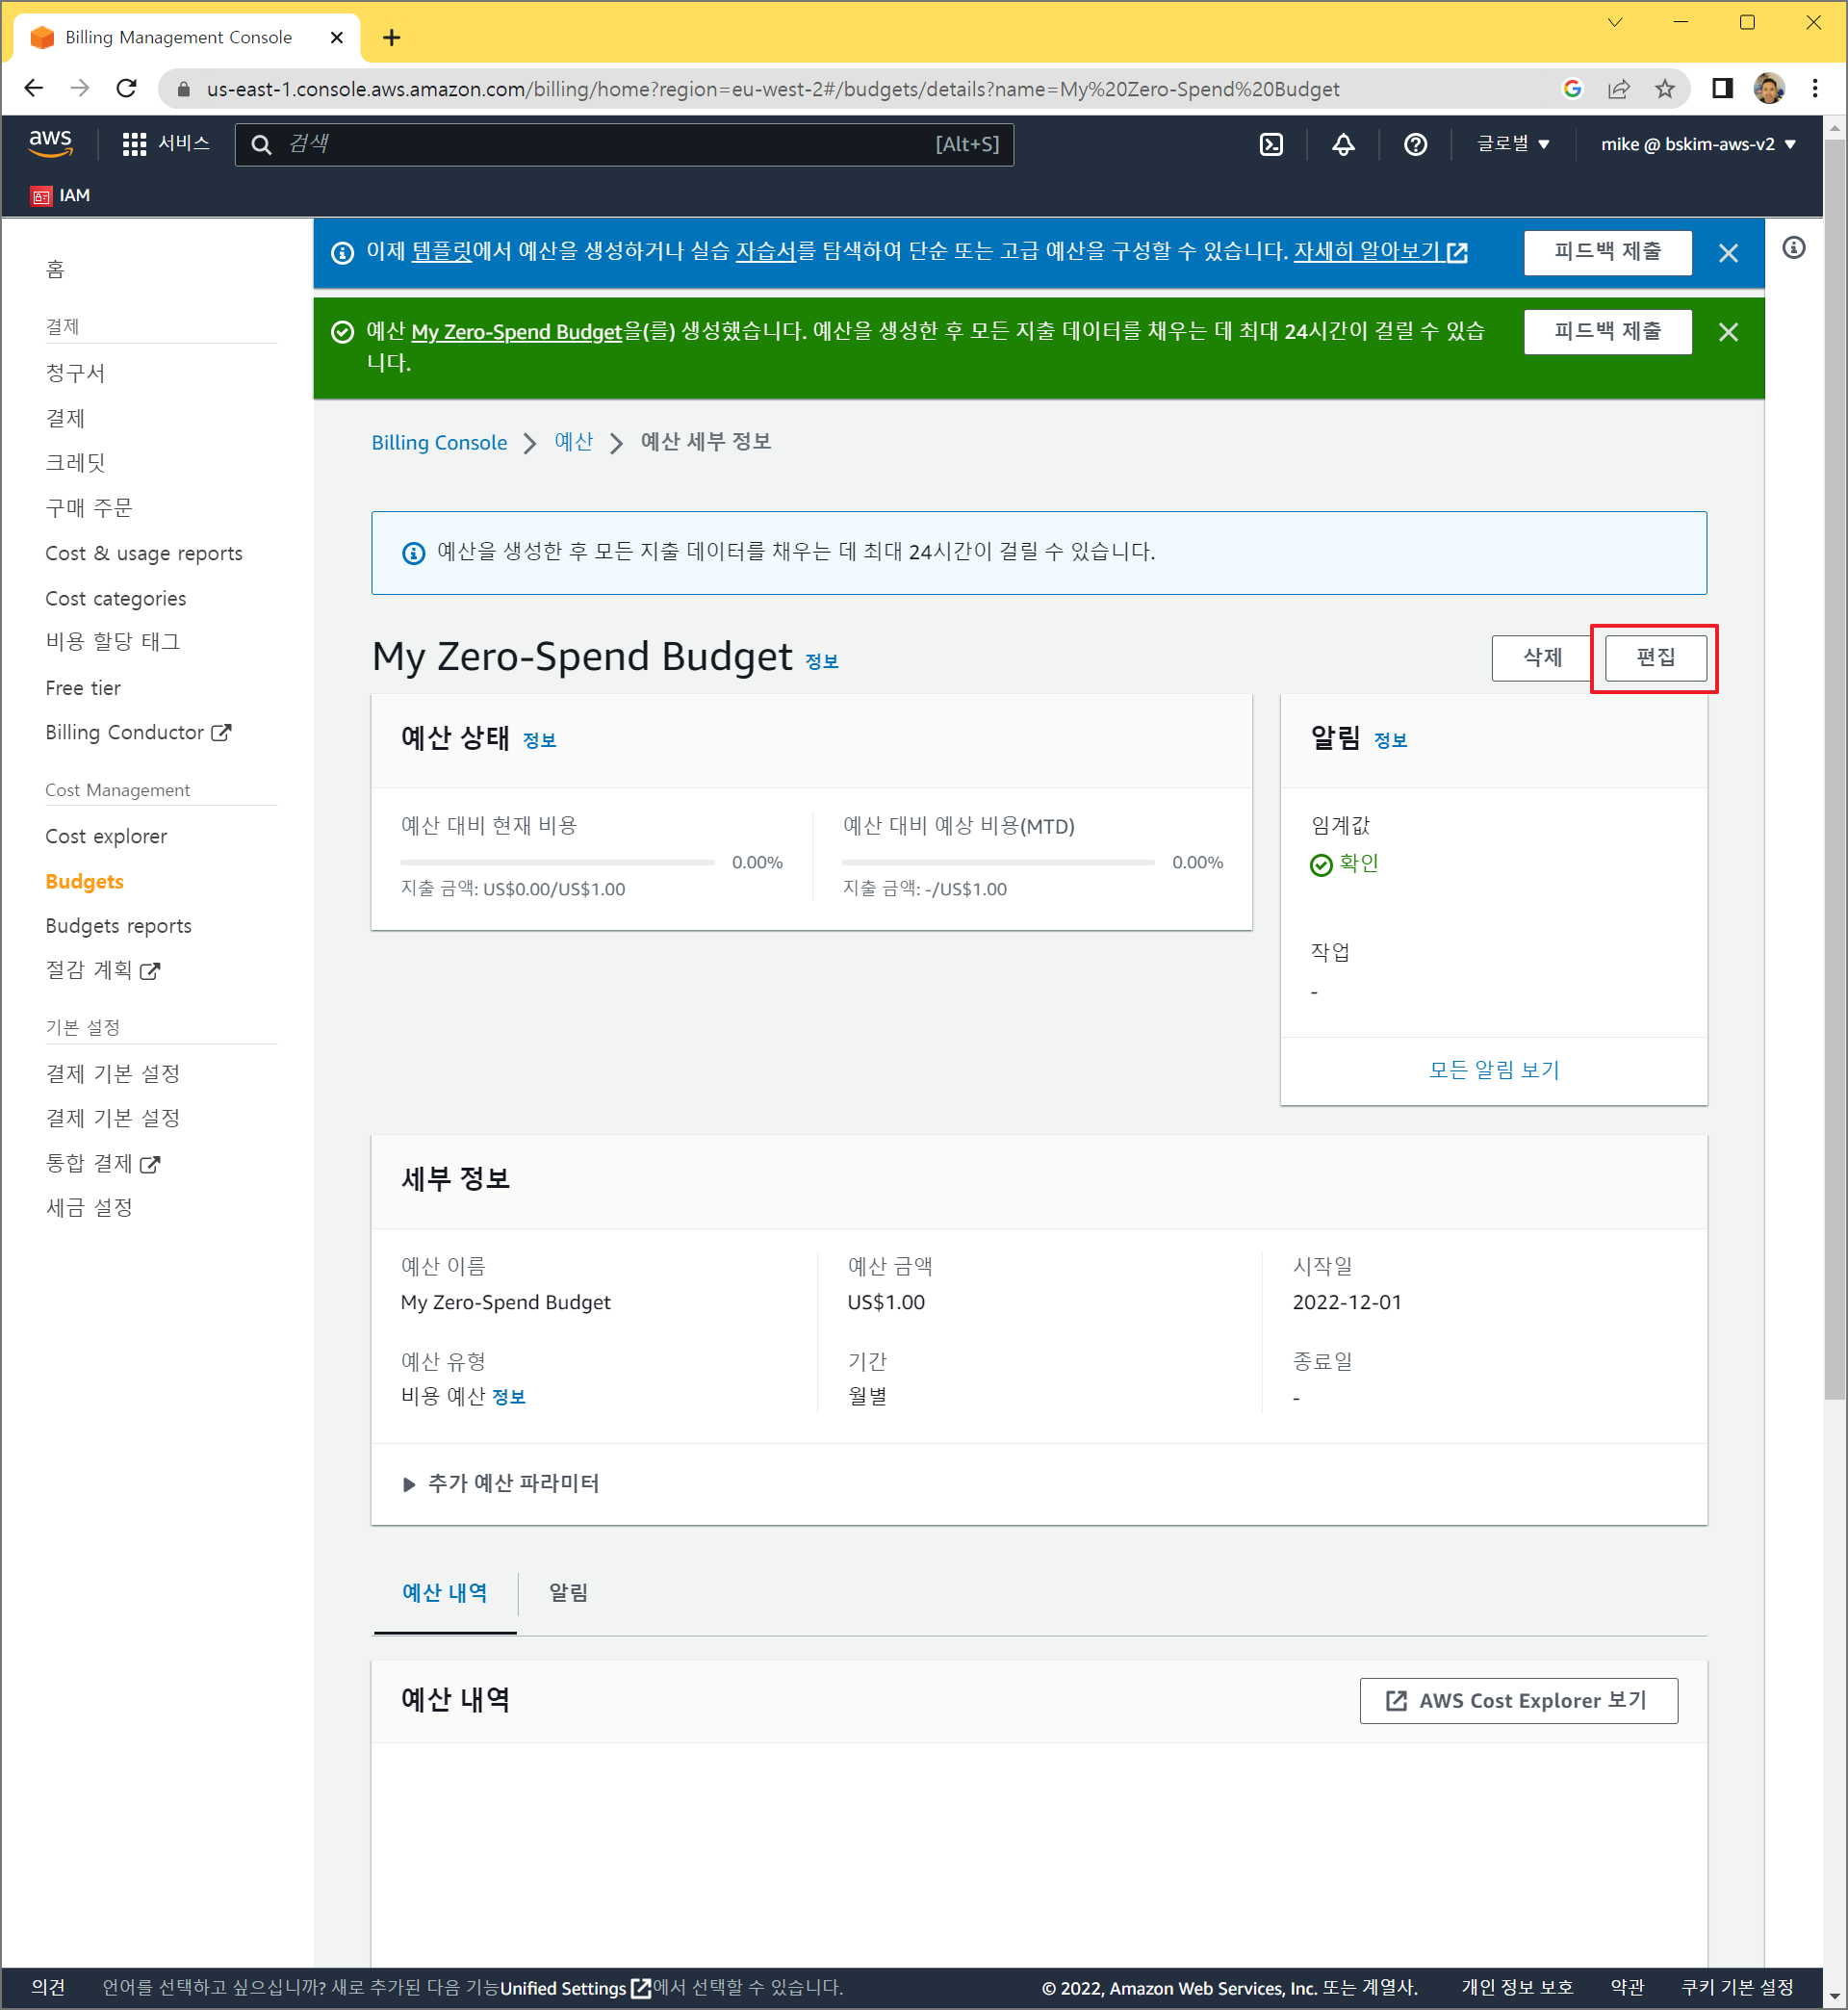
Task: Click the share page icon in address bar
Action: coord(1618,89)
